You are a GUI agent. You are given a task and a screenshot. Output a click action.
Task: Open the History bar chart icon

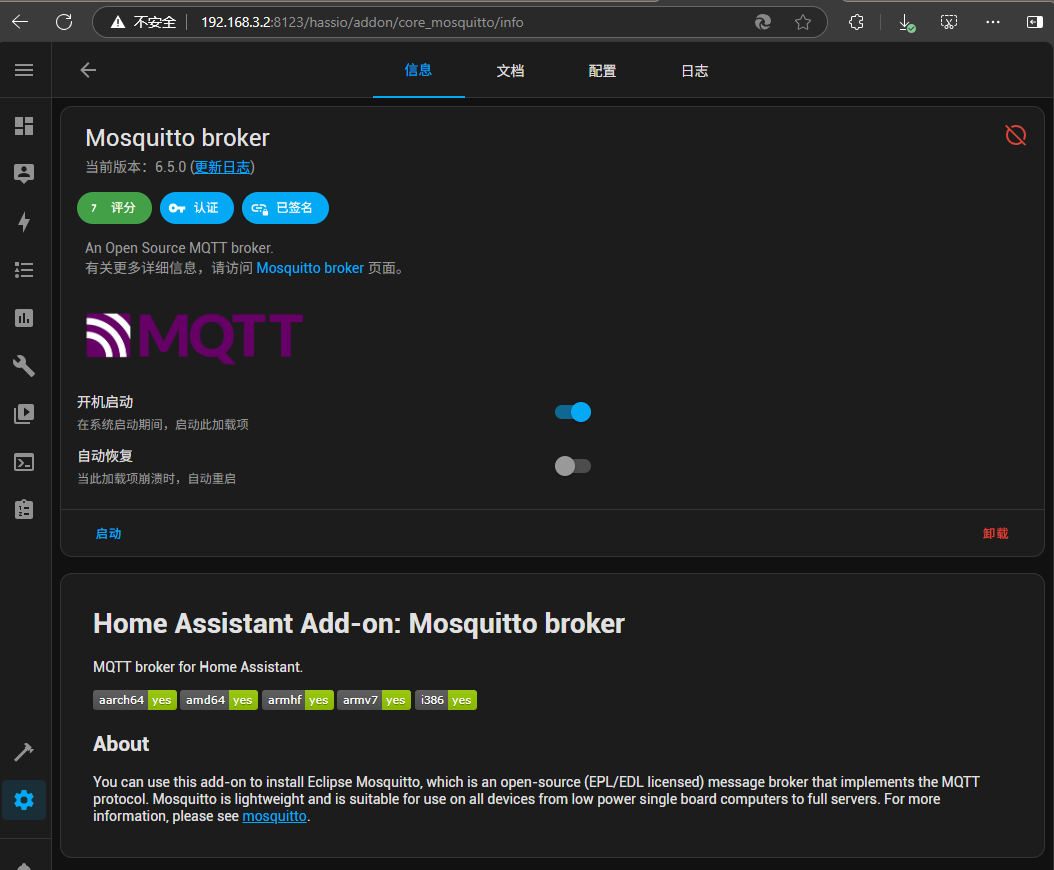(x=24, y=318)
